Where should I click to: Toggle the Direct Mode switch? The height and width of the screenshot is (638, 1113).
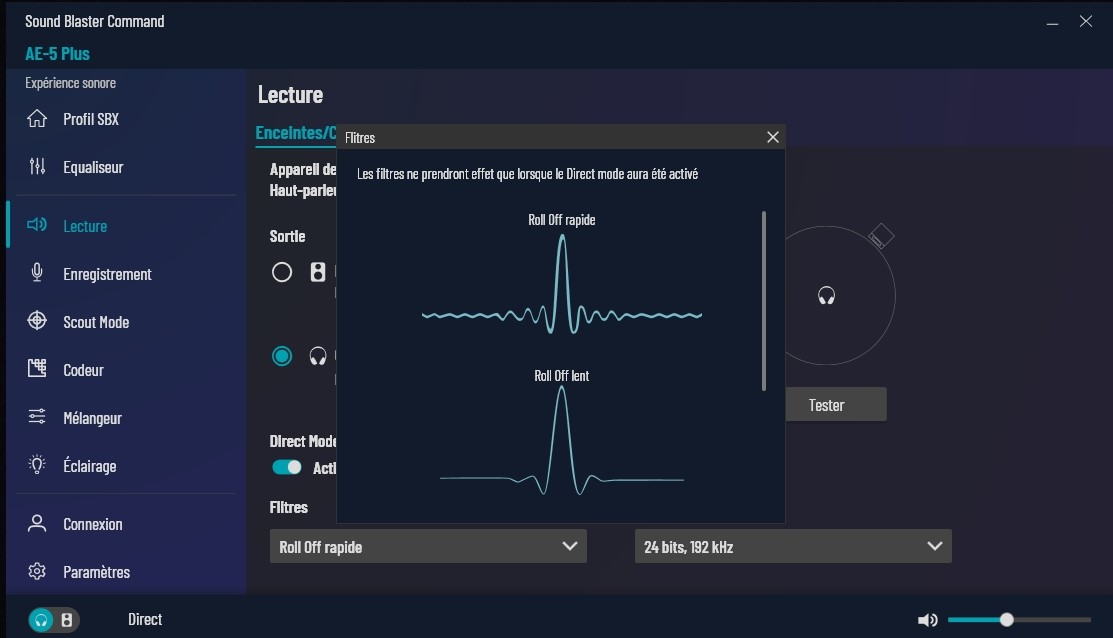[x=287, y=467]
